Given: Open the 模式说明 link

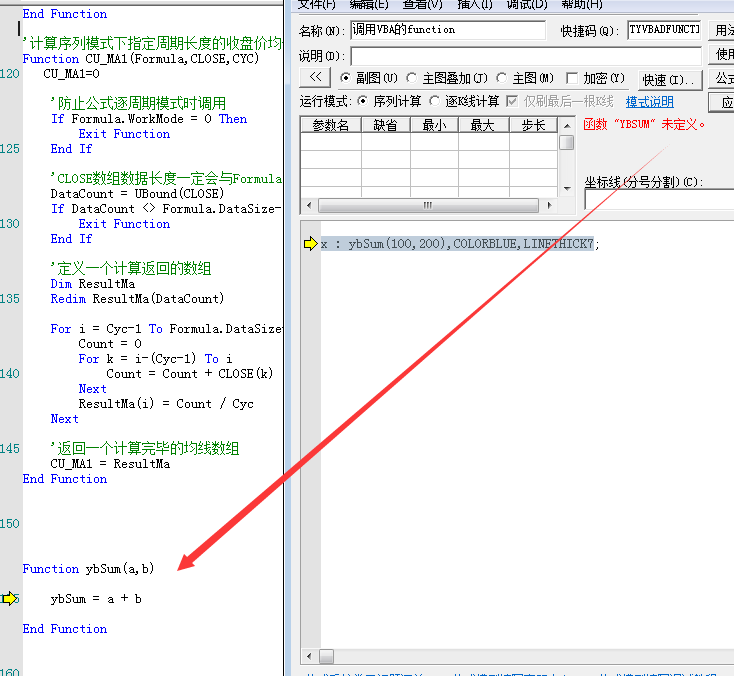Looking at the screenshot, I should point(649,102).
